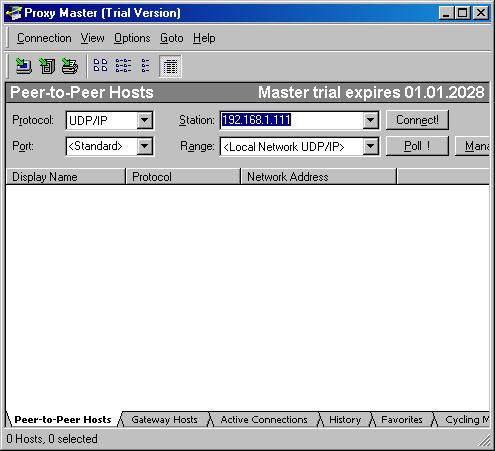Viewport: 495px width, 451px height.
Task: Switch to list view icon
Action: pyautogui.click(x=146, y=66)
